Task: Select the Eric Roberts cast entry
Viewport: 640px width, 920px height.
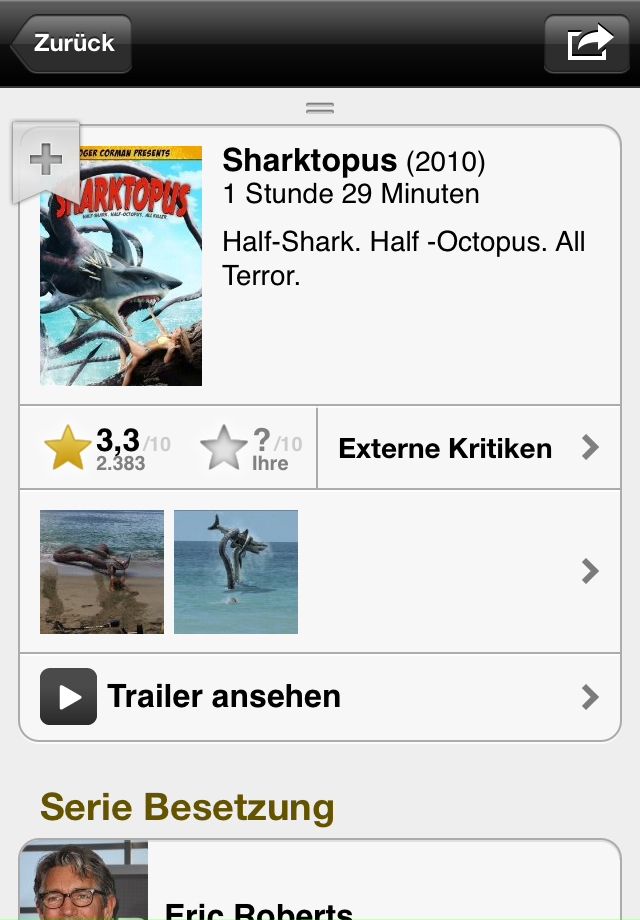Action: pos(320,880)
